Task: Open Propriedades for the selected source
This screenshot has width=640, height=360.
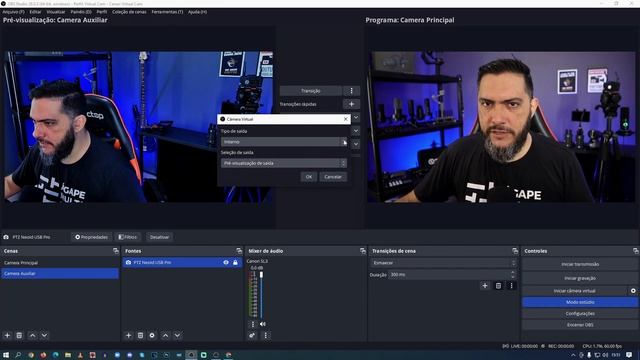Action: click(91, 237)
